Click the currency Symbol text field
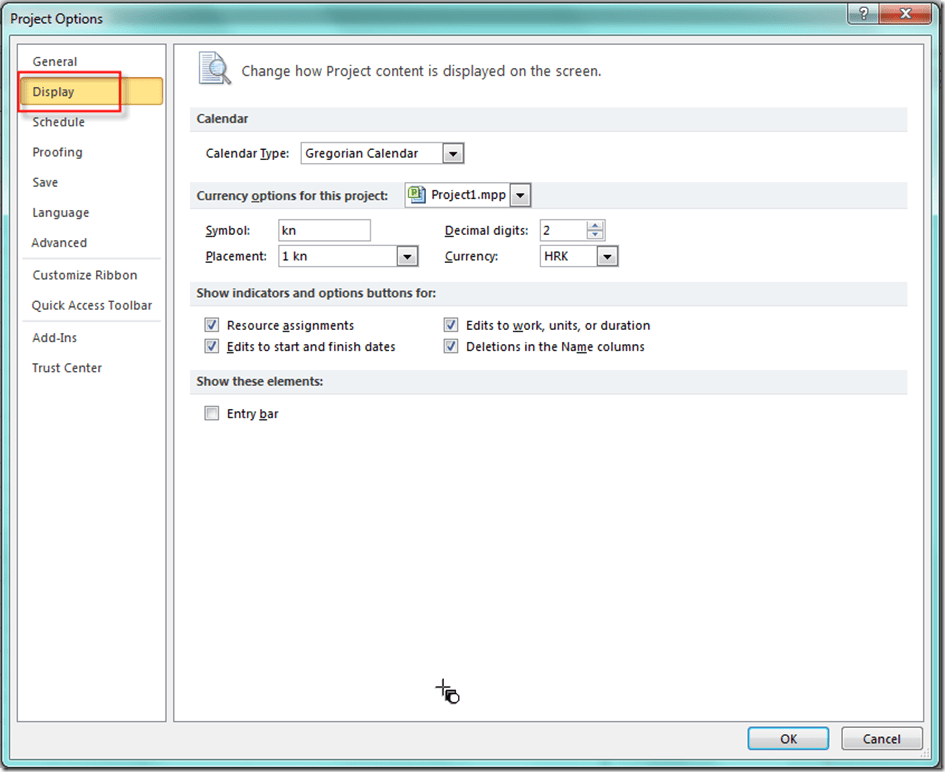Screen dimensions: 945x772 tap(324, 230)
